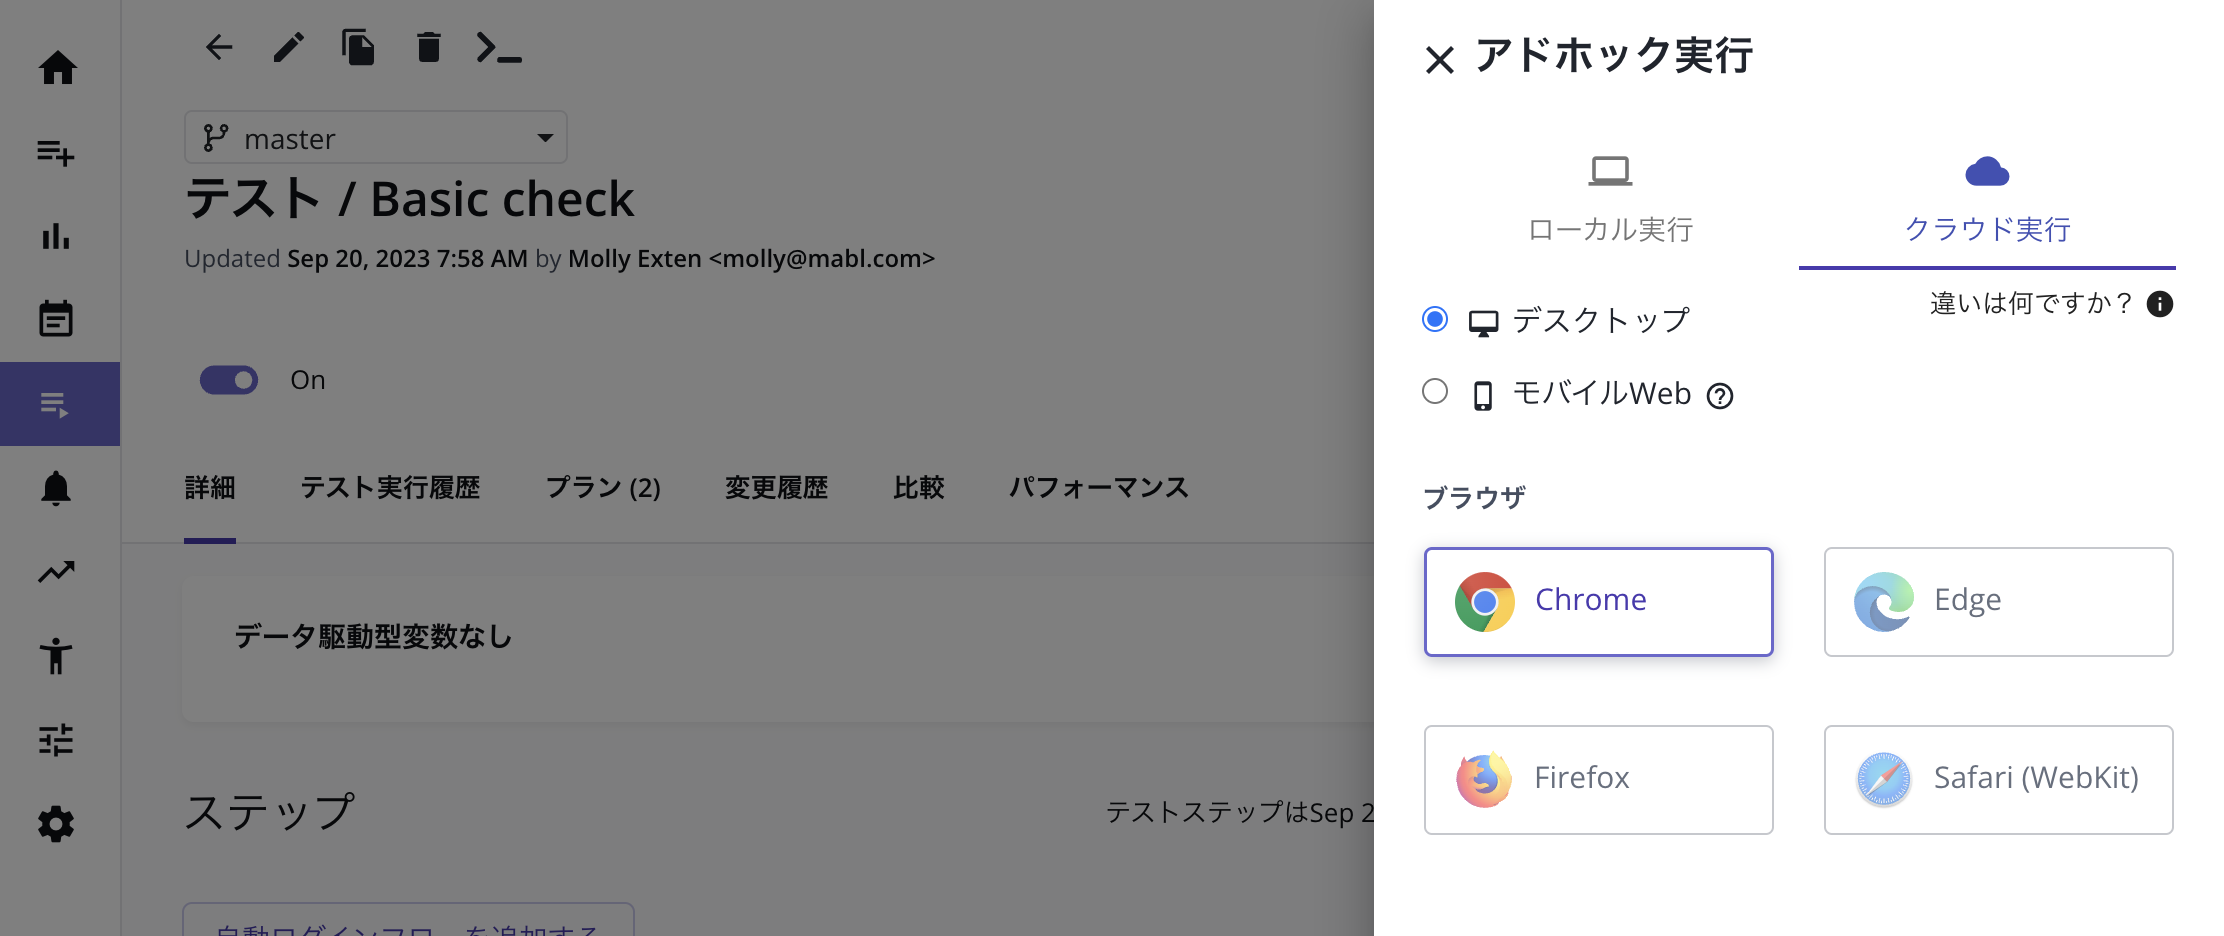Open the home dashboard icon in sidebar
Screen dimensions: 2224x936
pyautogui.click(x=57, y=68)
